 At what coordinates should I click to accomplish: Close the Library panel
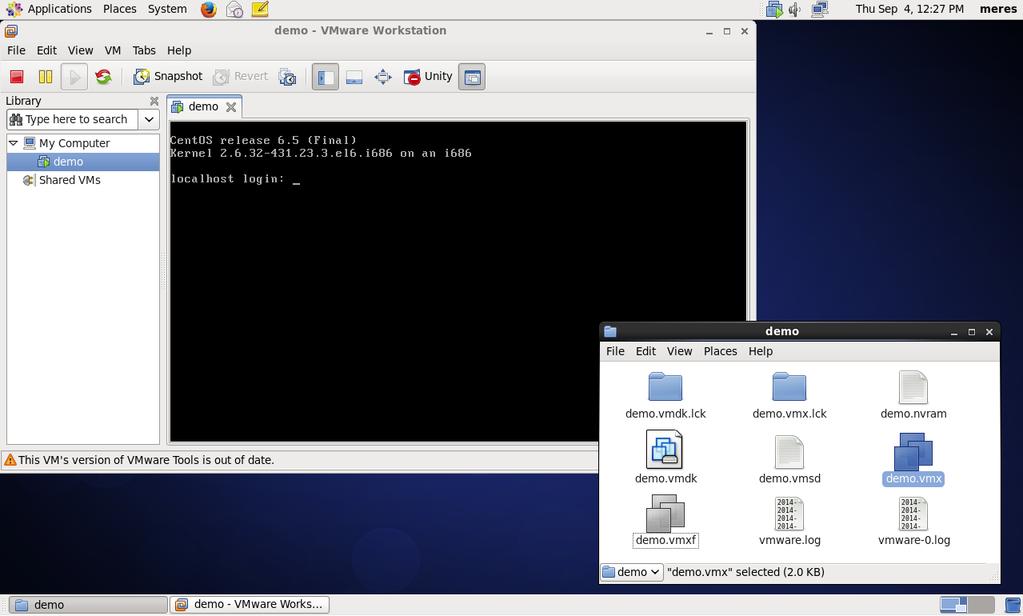click(x=154, y=100)
